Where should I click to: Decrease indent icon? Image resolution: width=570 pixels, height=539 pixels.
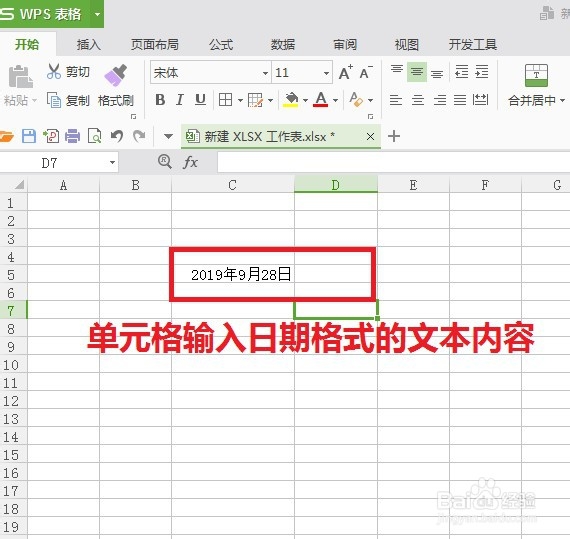(461, 72)
